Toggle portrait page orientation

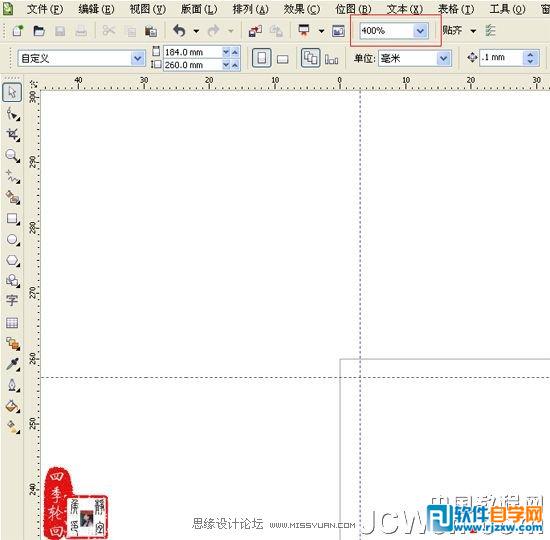click(x=262, y=58)
